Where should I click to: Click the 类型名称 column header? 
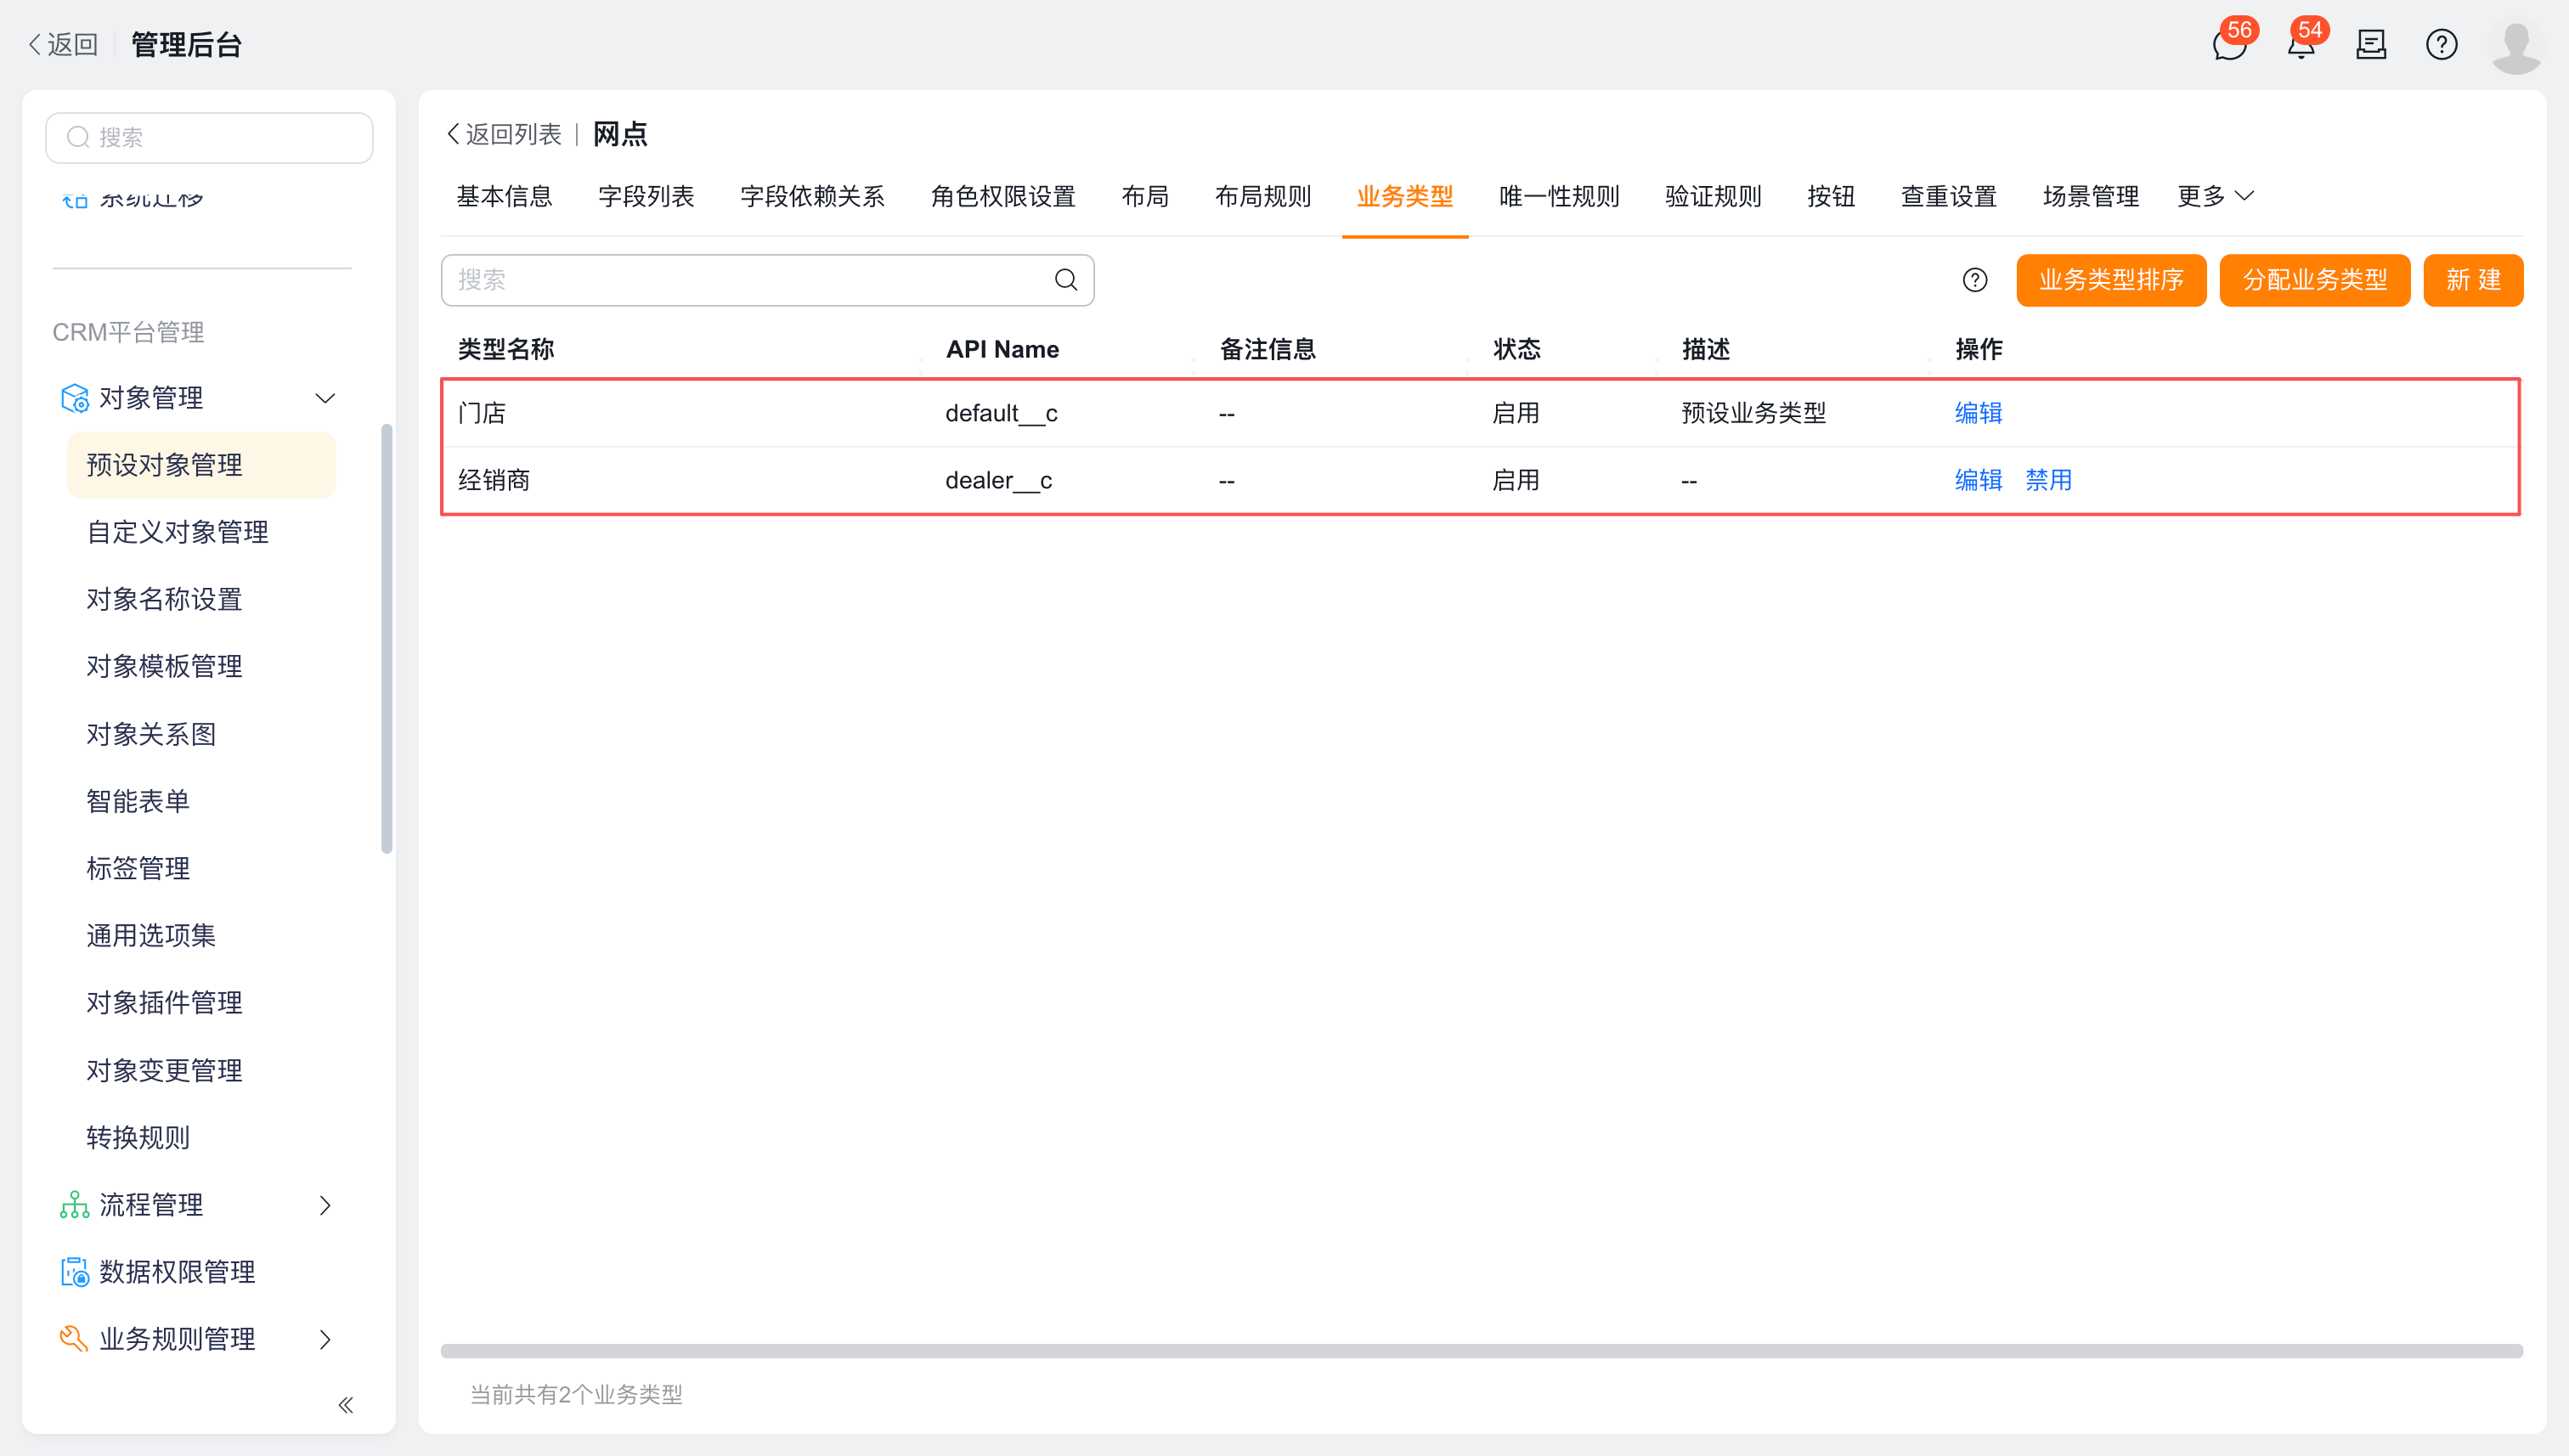pyautogui.click(x=506, y=349)
